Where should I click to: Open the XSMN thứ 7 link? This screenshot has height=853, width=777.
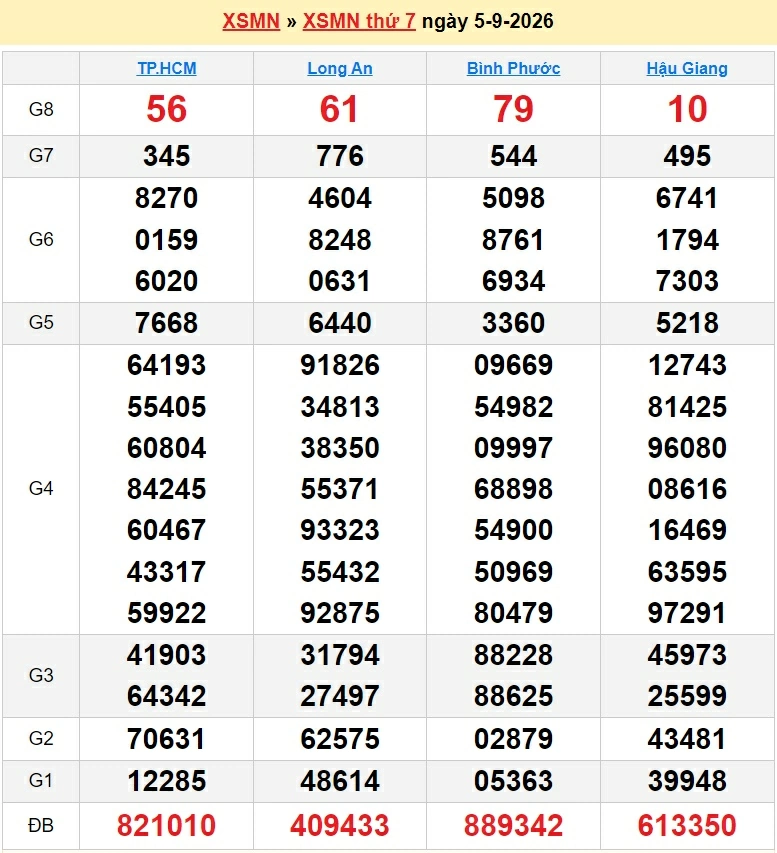[359, 21]
